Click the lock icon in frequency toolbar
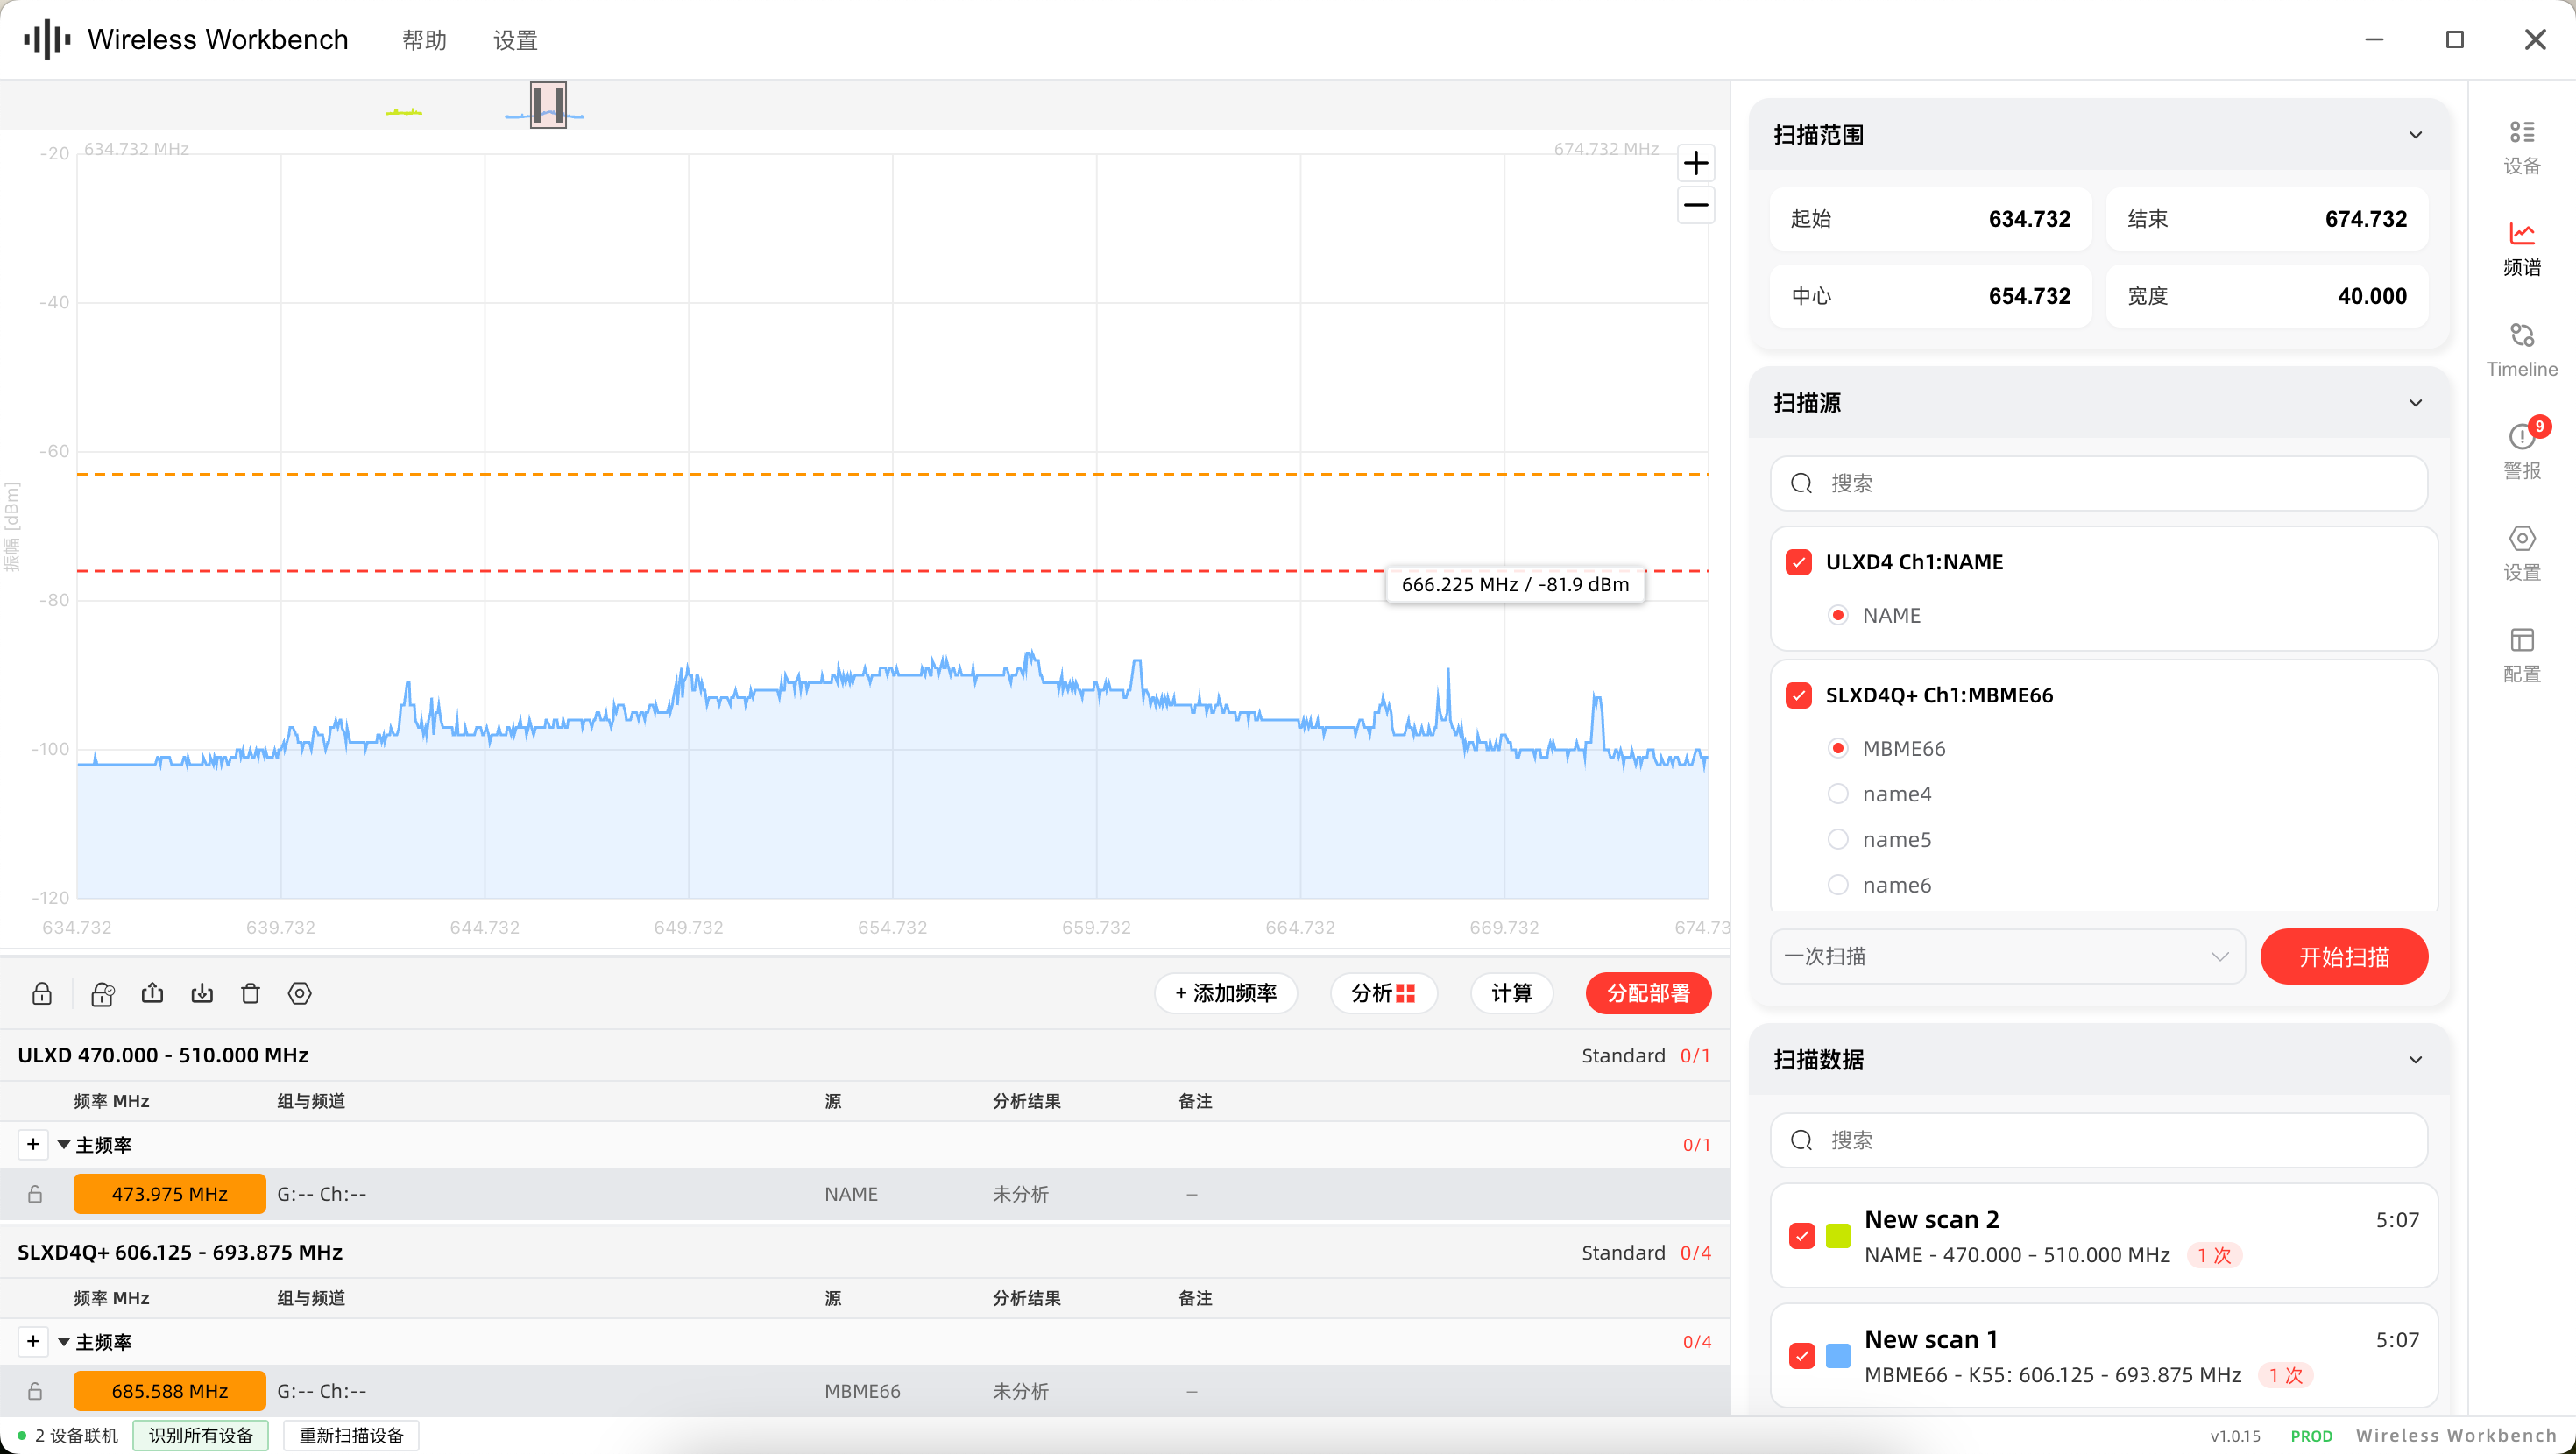Image resolution: width=2576 pixels, height=1454 pixels. 42,993
